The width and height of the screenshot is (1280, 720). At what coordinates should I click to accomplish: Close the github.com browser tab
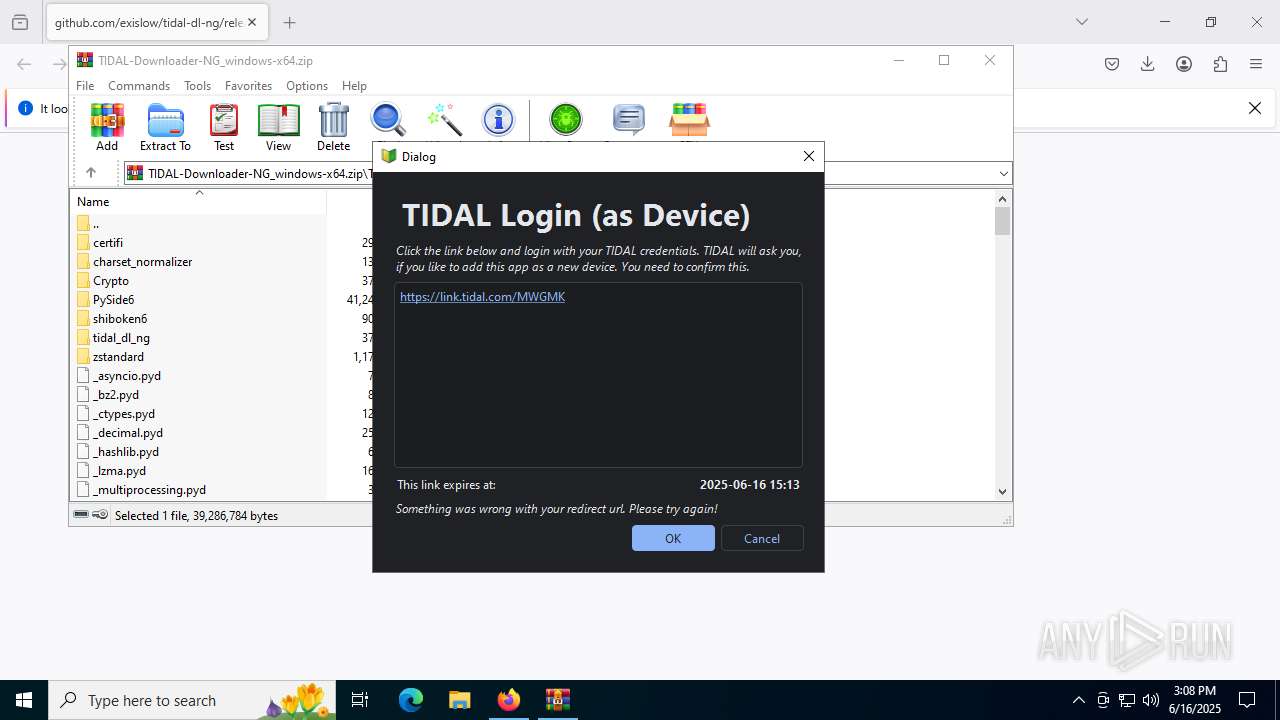(x=253, y=22)
